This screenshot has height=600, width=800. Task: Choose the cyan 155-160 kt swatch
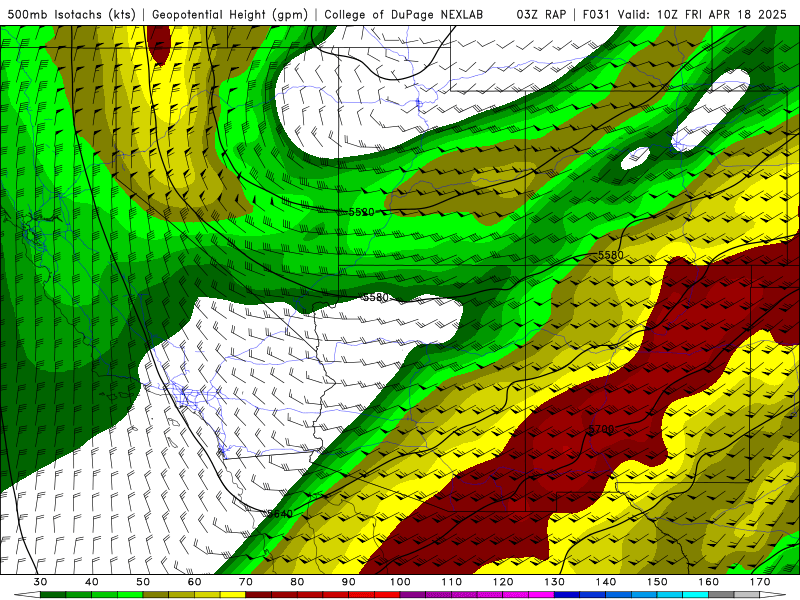[695, 595]
